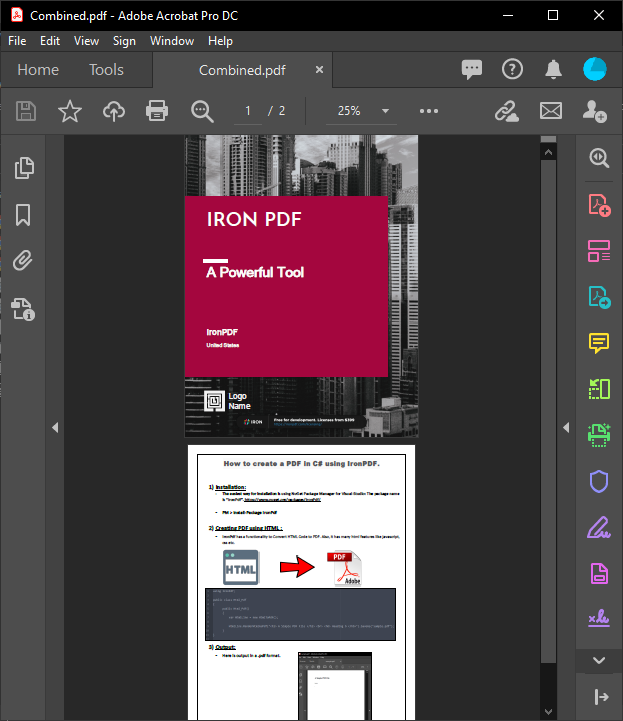Open the Find text magnifier icon
Image resolution: width=623 pixels, height=721 pixels.
click(202, 111)
